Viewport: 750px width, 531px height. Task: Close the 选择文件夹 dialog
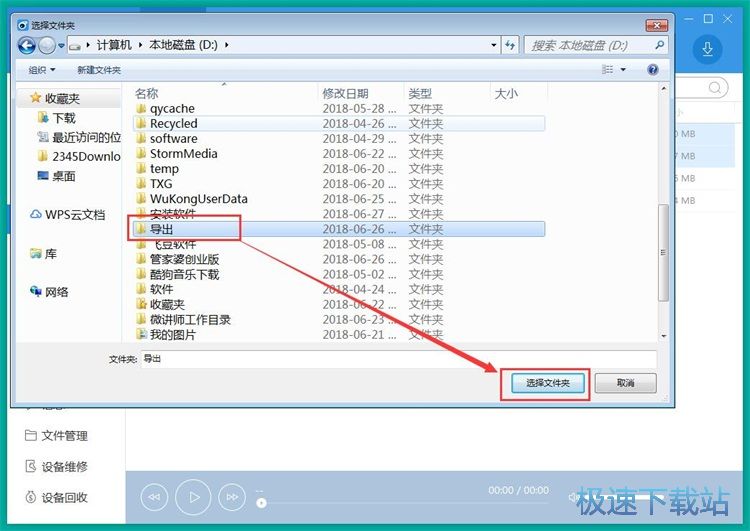coord(656,25)
